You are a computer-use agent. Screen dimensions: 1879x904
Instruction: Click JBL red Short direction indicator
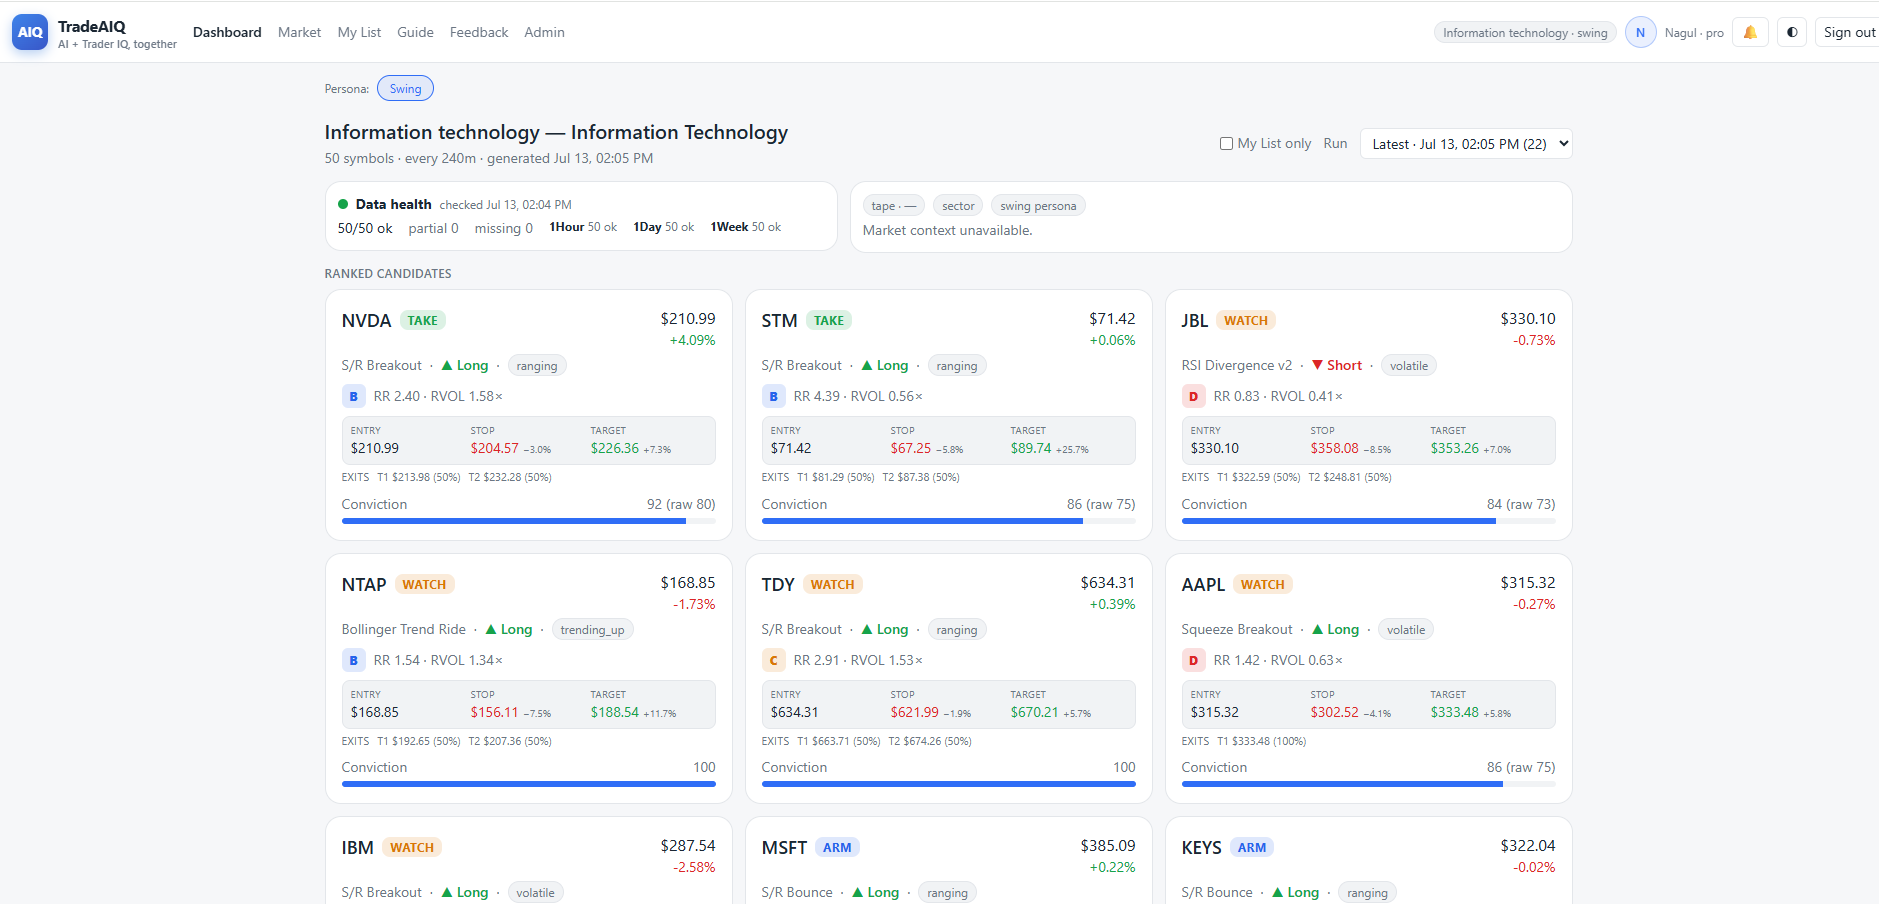(x=1337, y=365)
